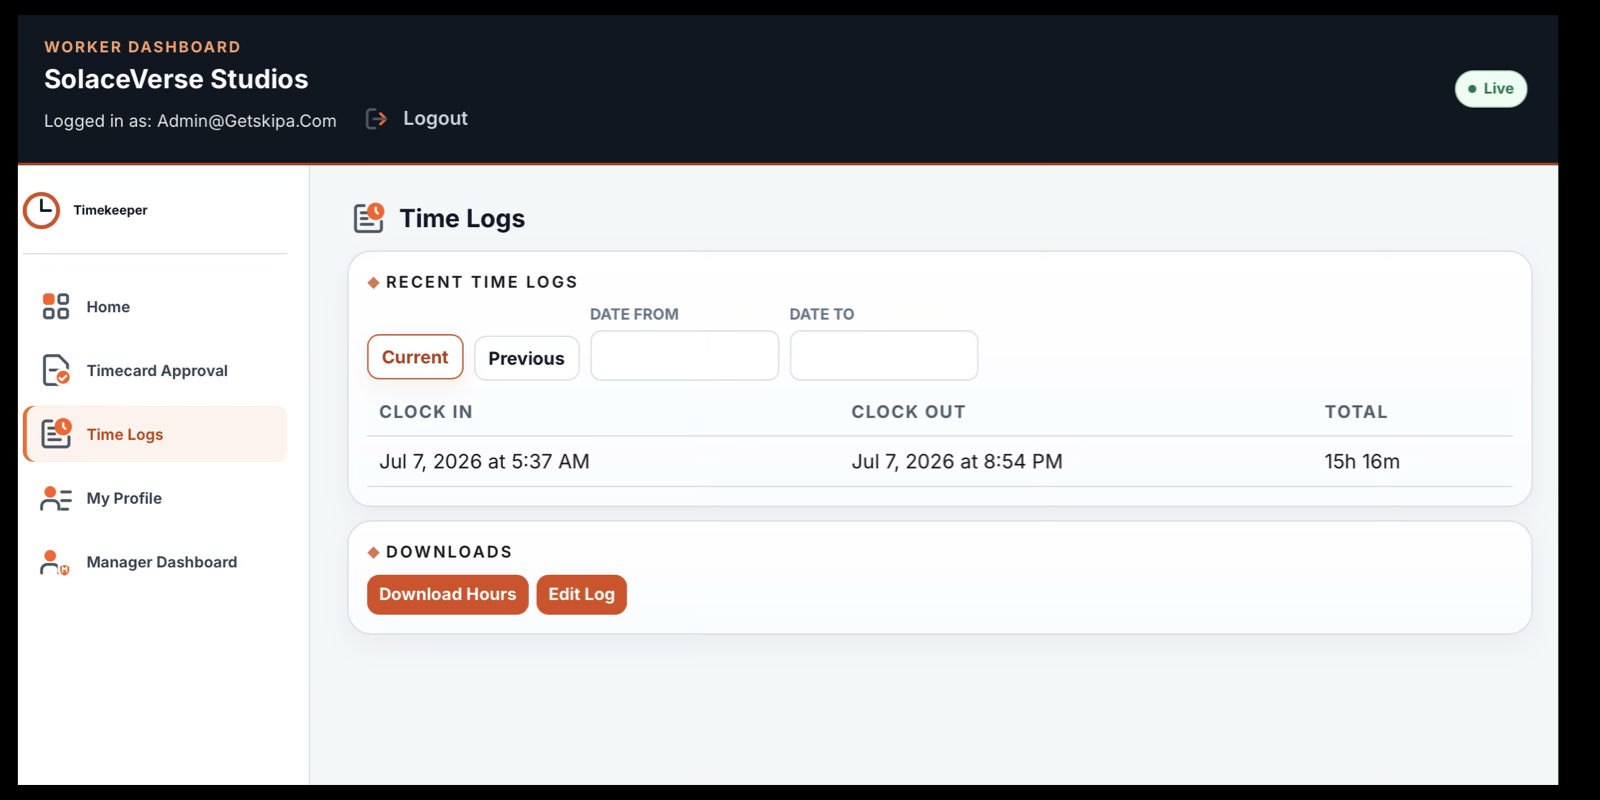Open the Home menu item
This screenshot has width=1600, height=800.
pos(155,307)
